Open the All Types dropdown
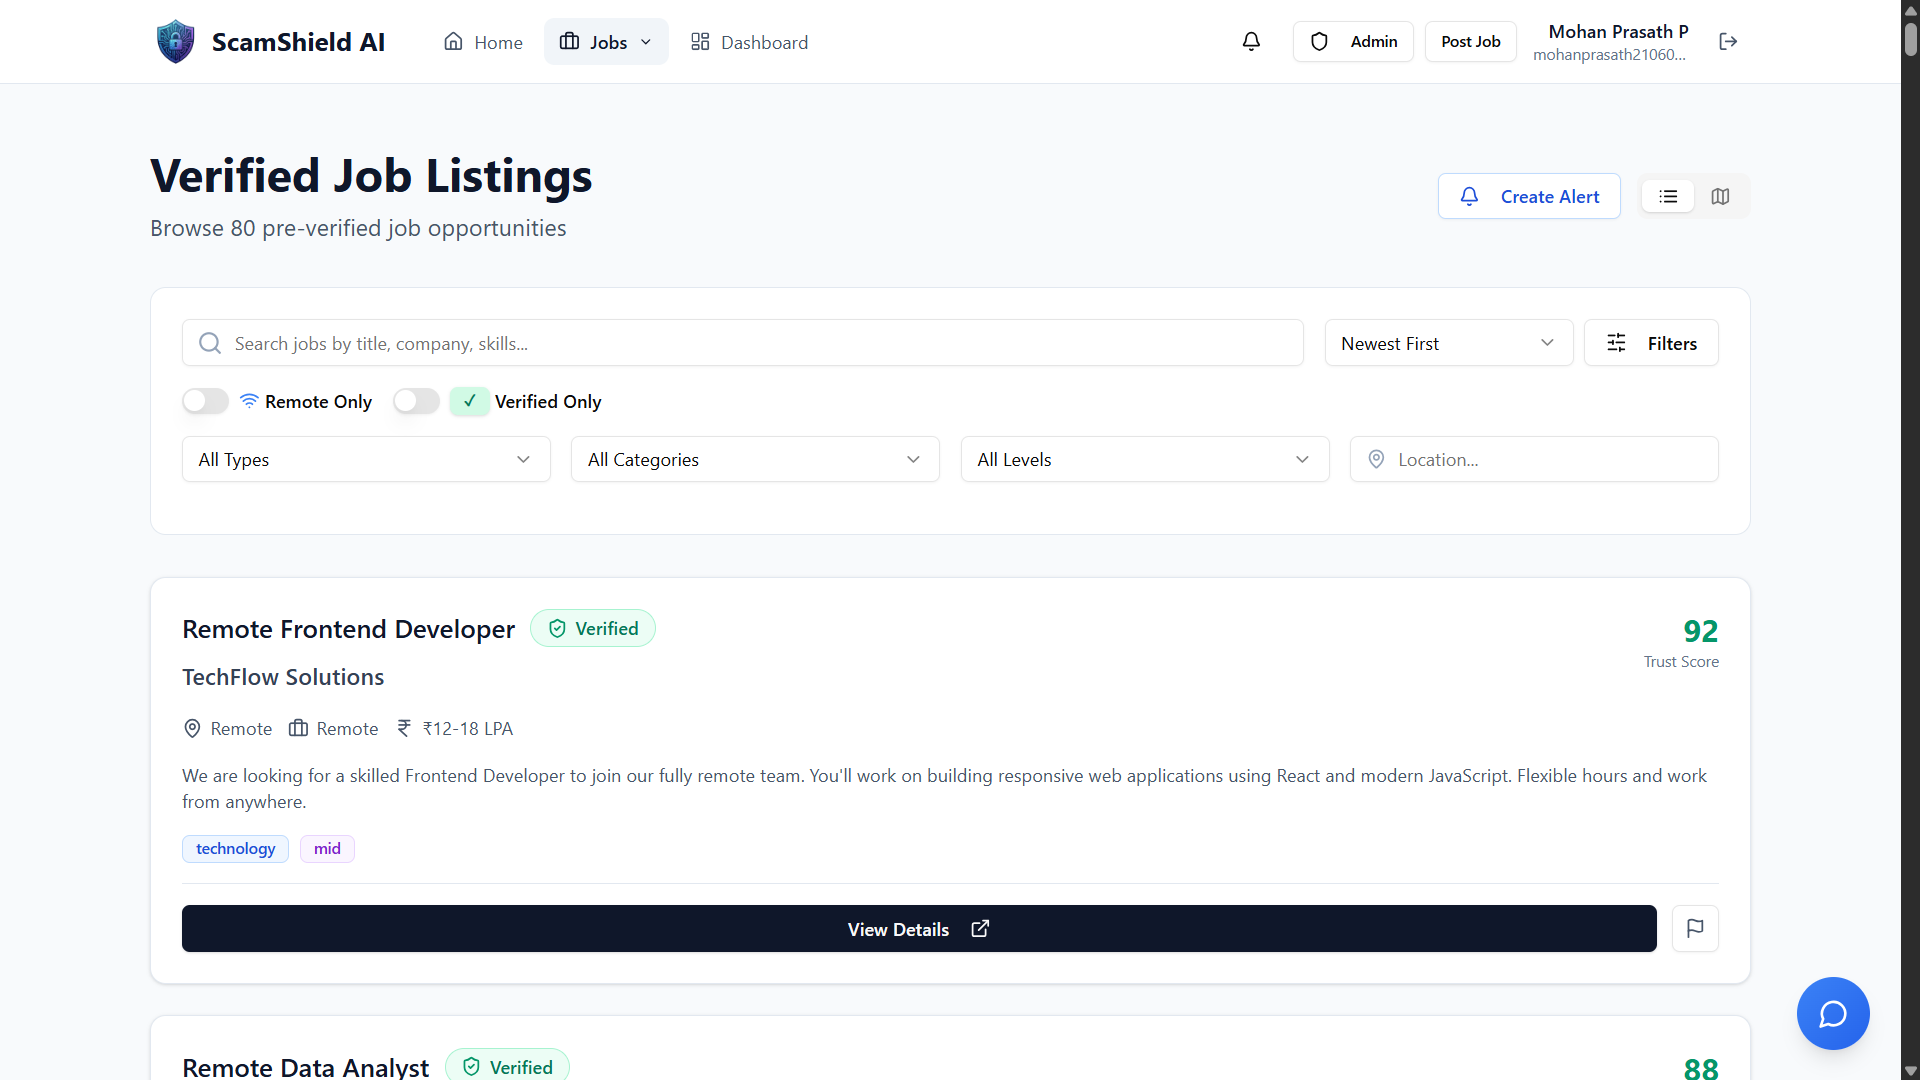Screen dimensions: 1920x1080 (366, 460)
